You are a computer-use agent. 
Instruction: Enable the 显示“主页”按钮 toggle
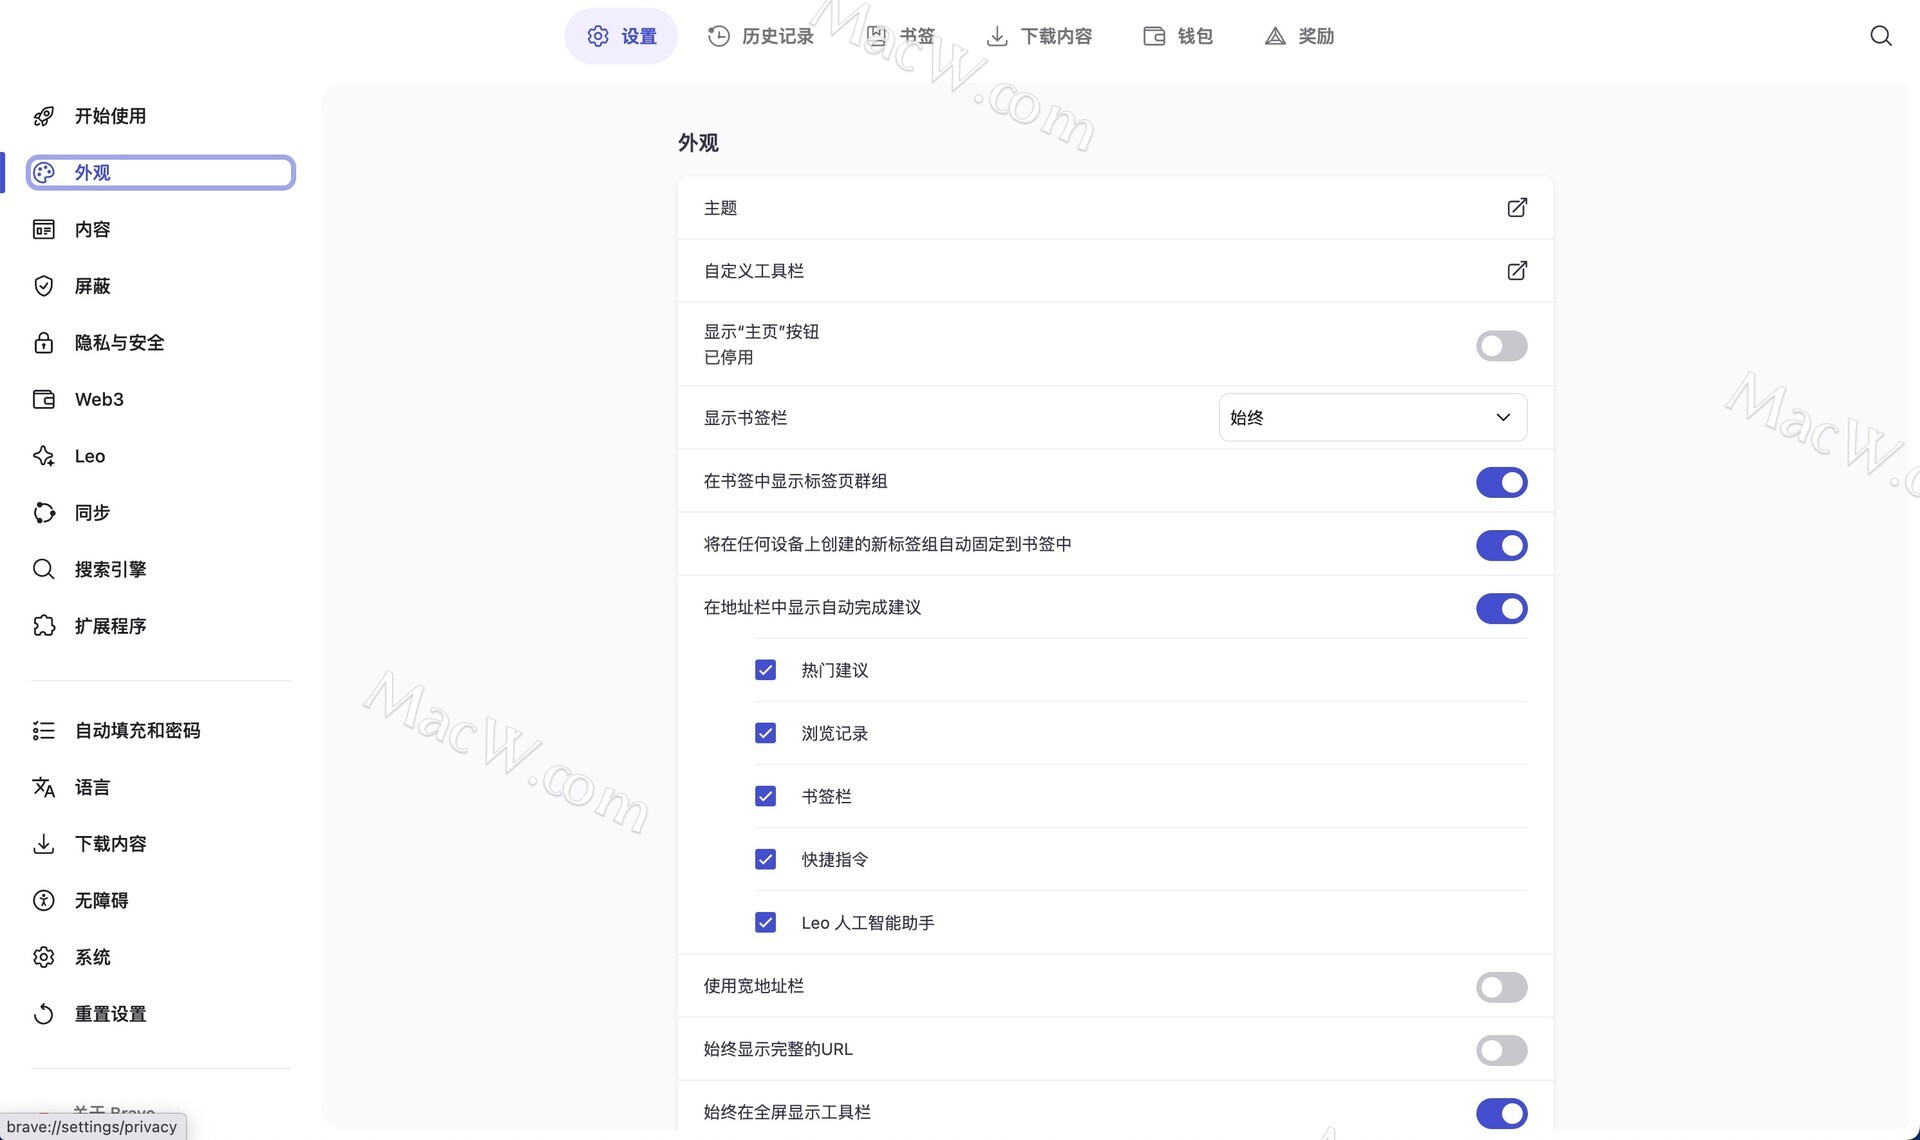pyautogui.click(x=1501, y=346)
